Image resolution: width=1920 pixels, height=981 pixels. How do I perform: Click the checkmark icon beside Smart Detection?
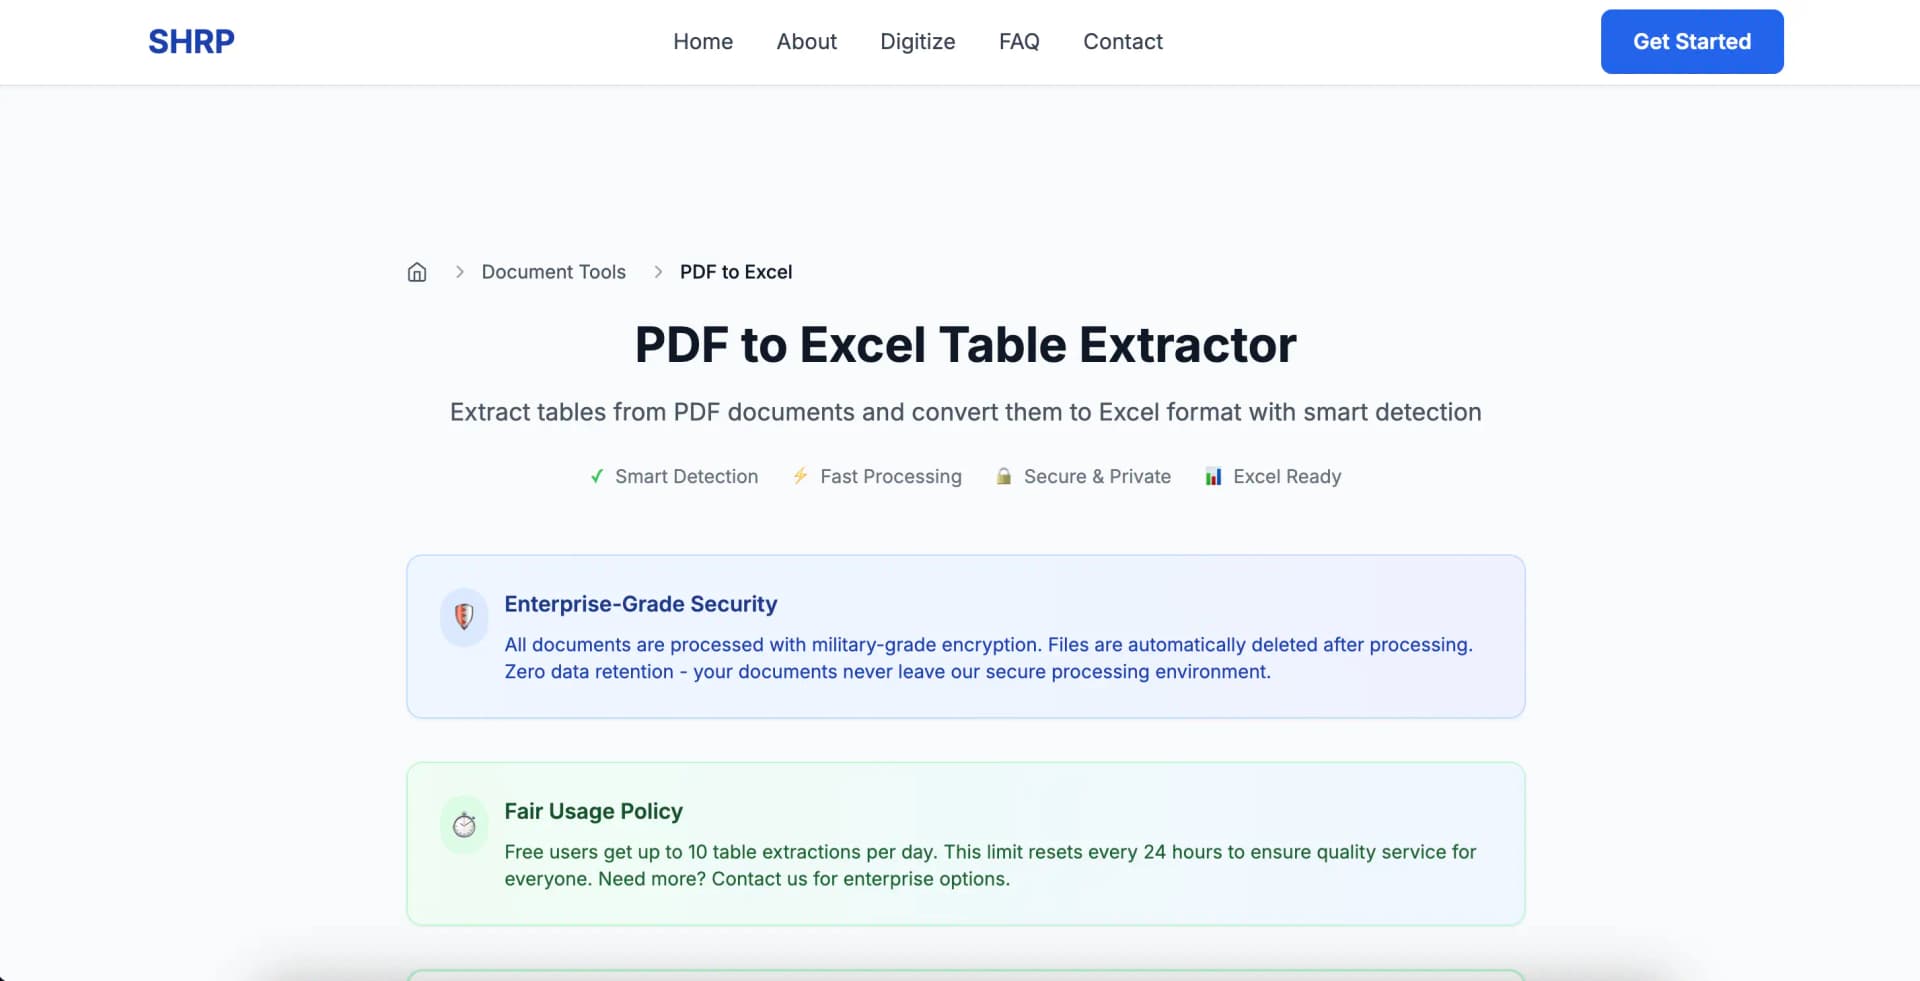tap(596, 476)
